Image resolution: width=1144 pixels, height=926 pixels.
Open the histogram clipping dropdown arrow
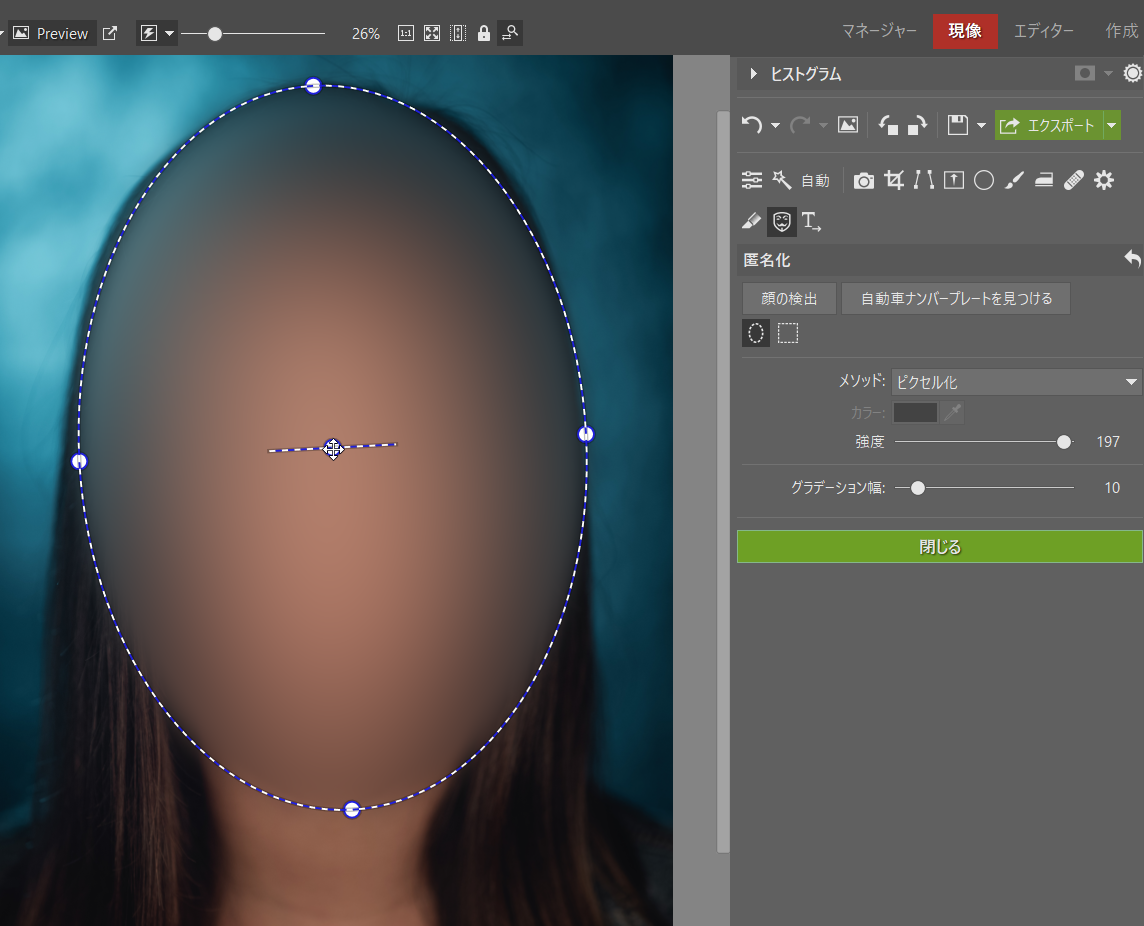(1108, 73)
